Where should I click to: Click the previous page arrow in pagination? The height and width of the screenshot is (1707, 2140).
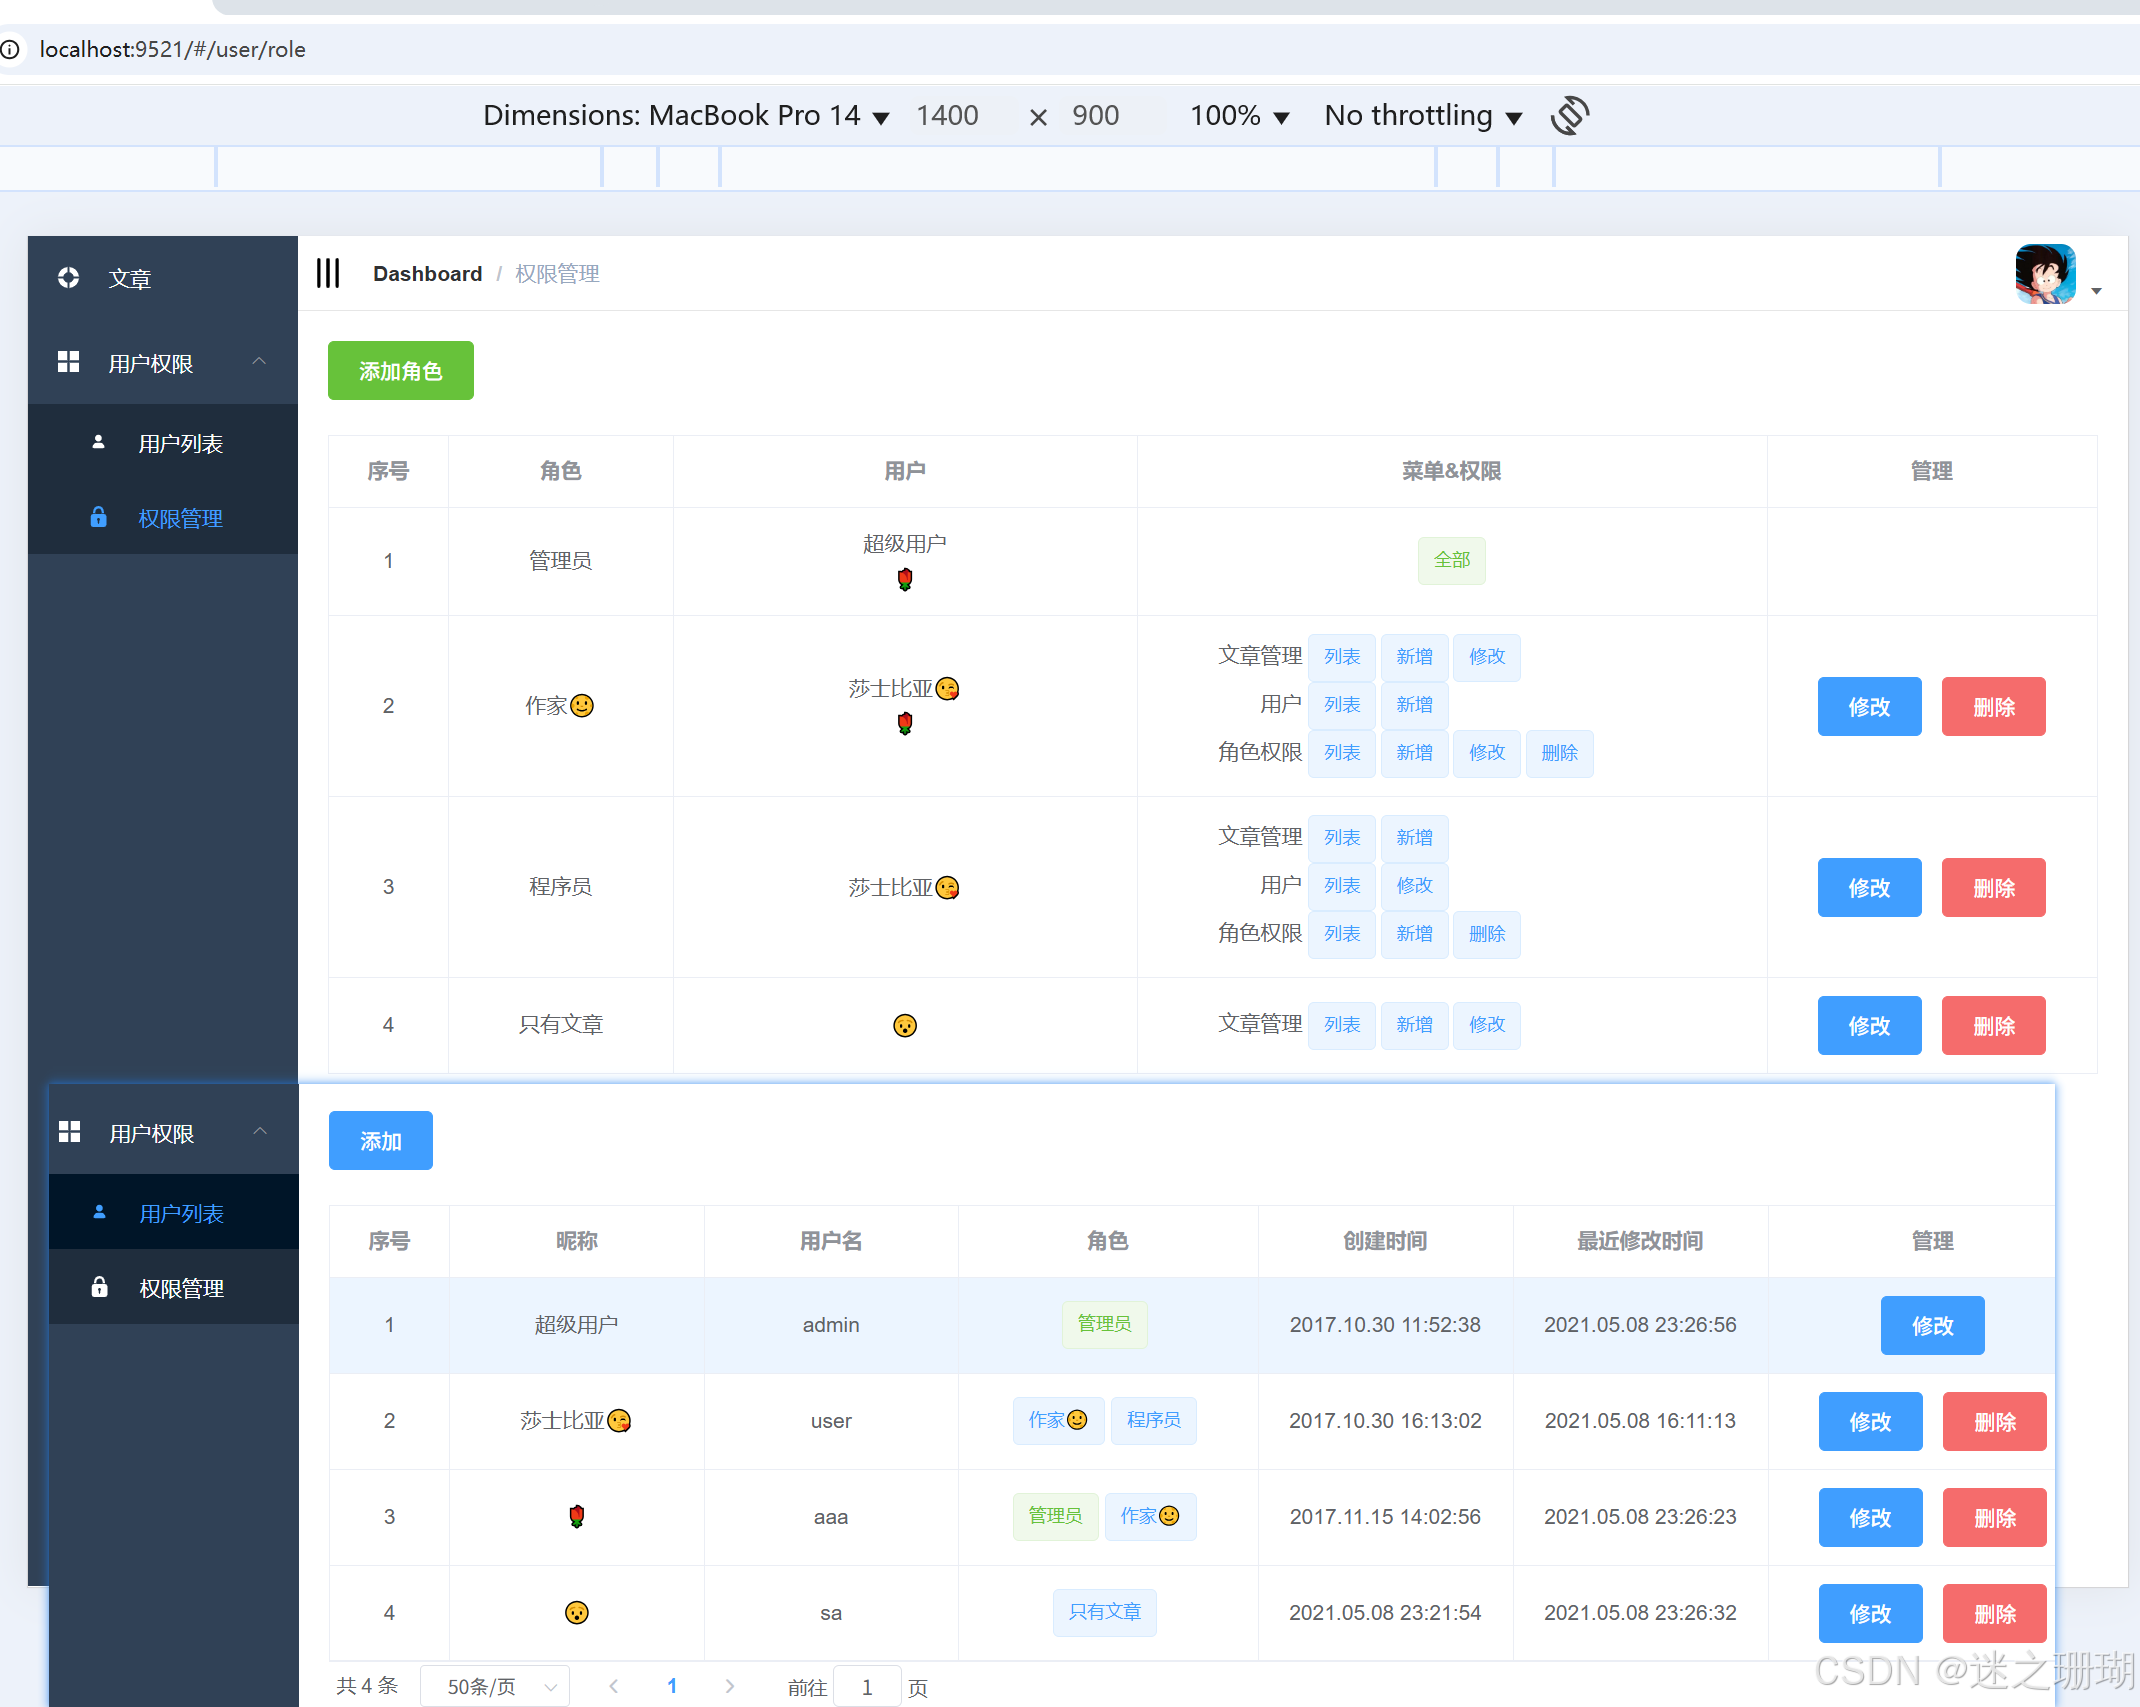click(614, 1686)
